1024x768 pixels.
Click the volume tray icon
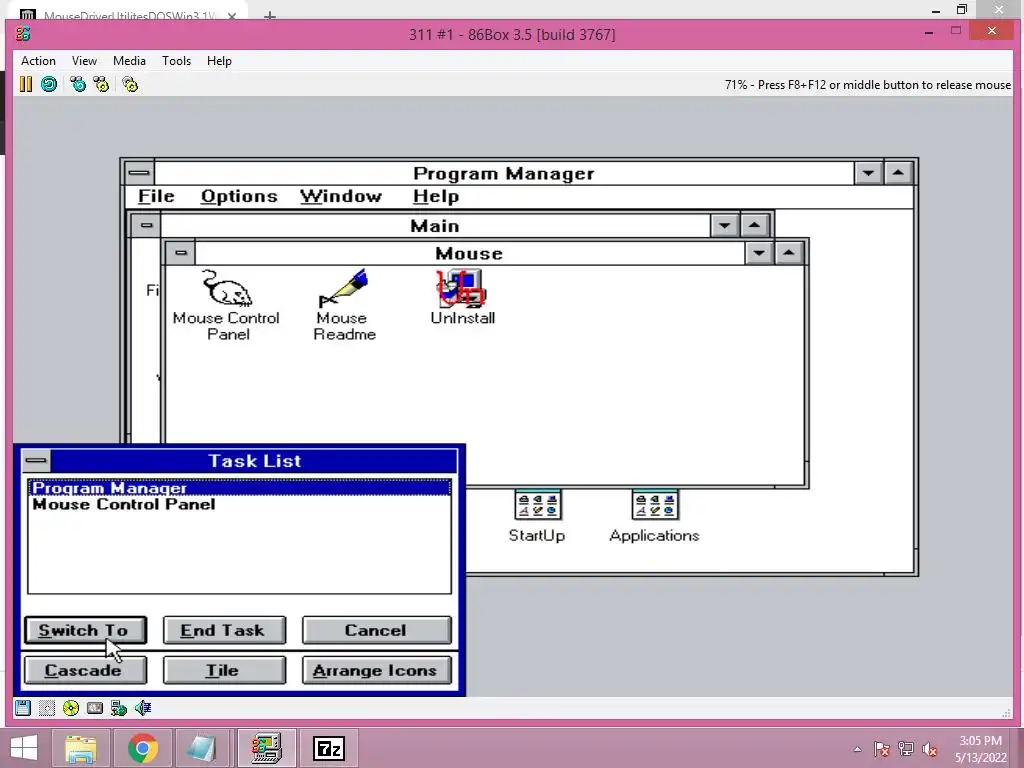(x=929, y=750)
